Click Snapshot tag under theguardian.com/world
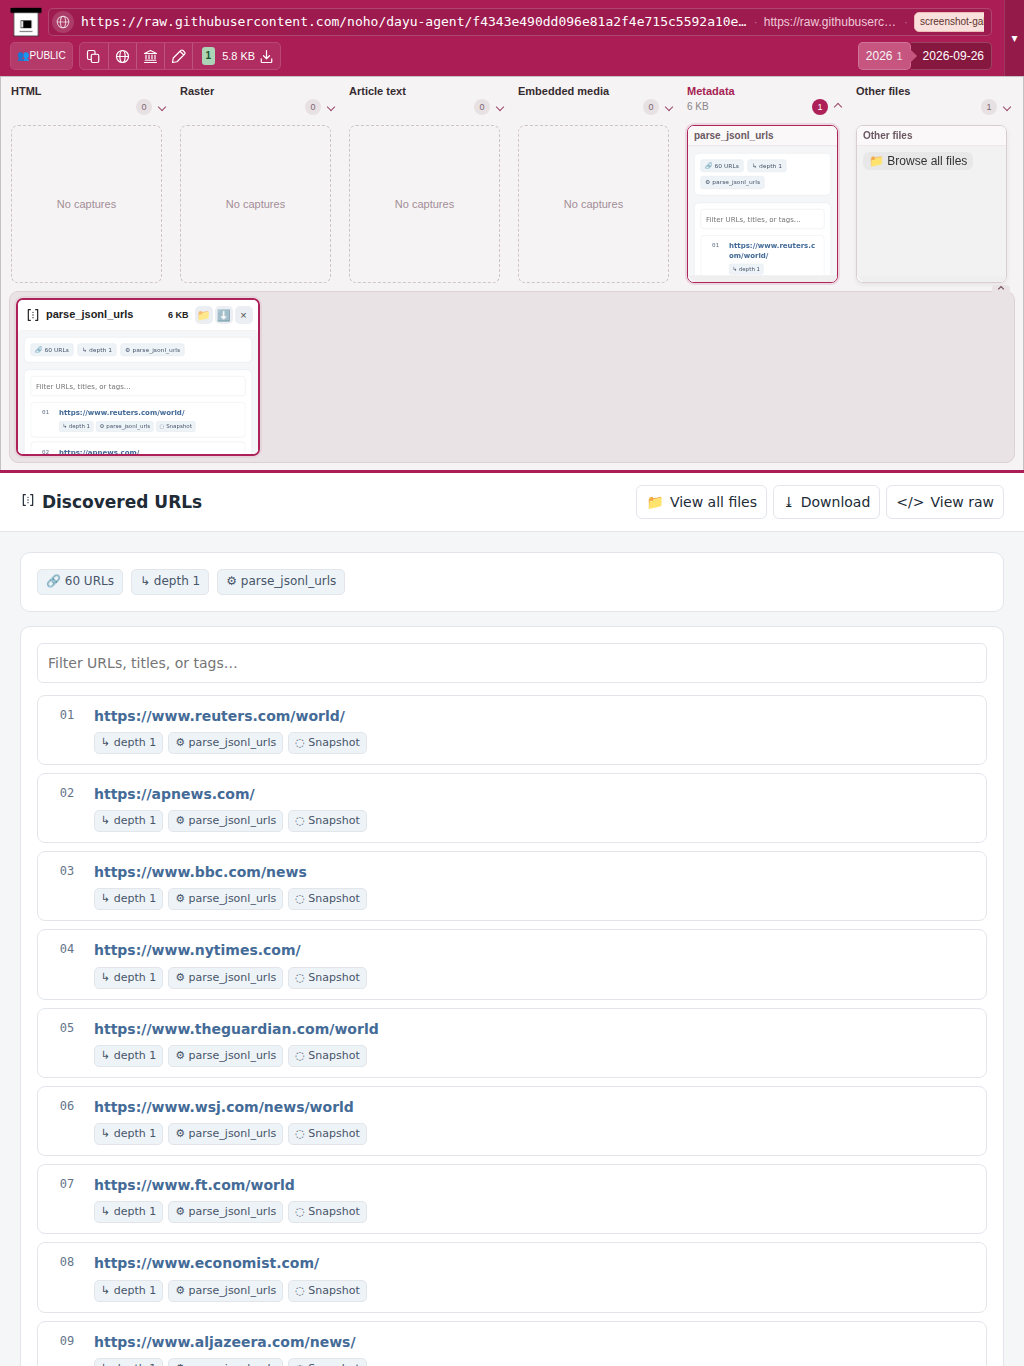This screenshot has width=1024, height=1366. [x=327, y=1056]
